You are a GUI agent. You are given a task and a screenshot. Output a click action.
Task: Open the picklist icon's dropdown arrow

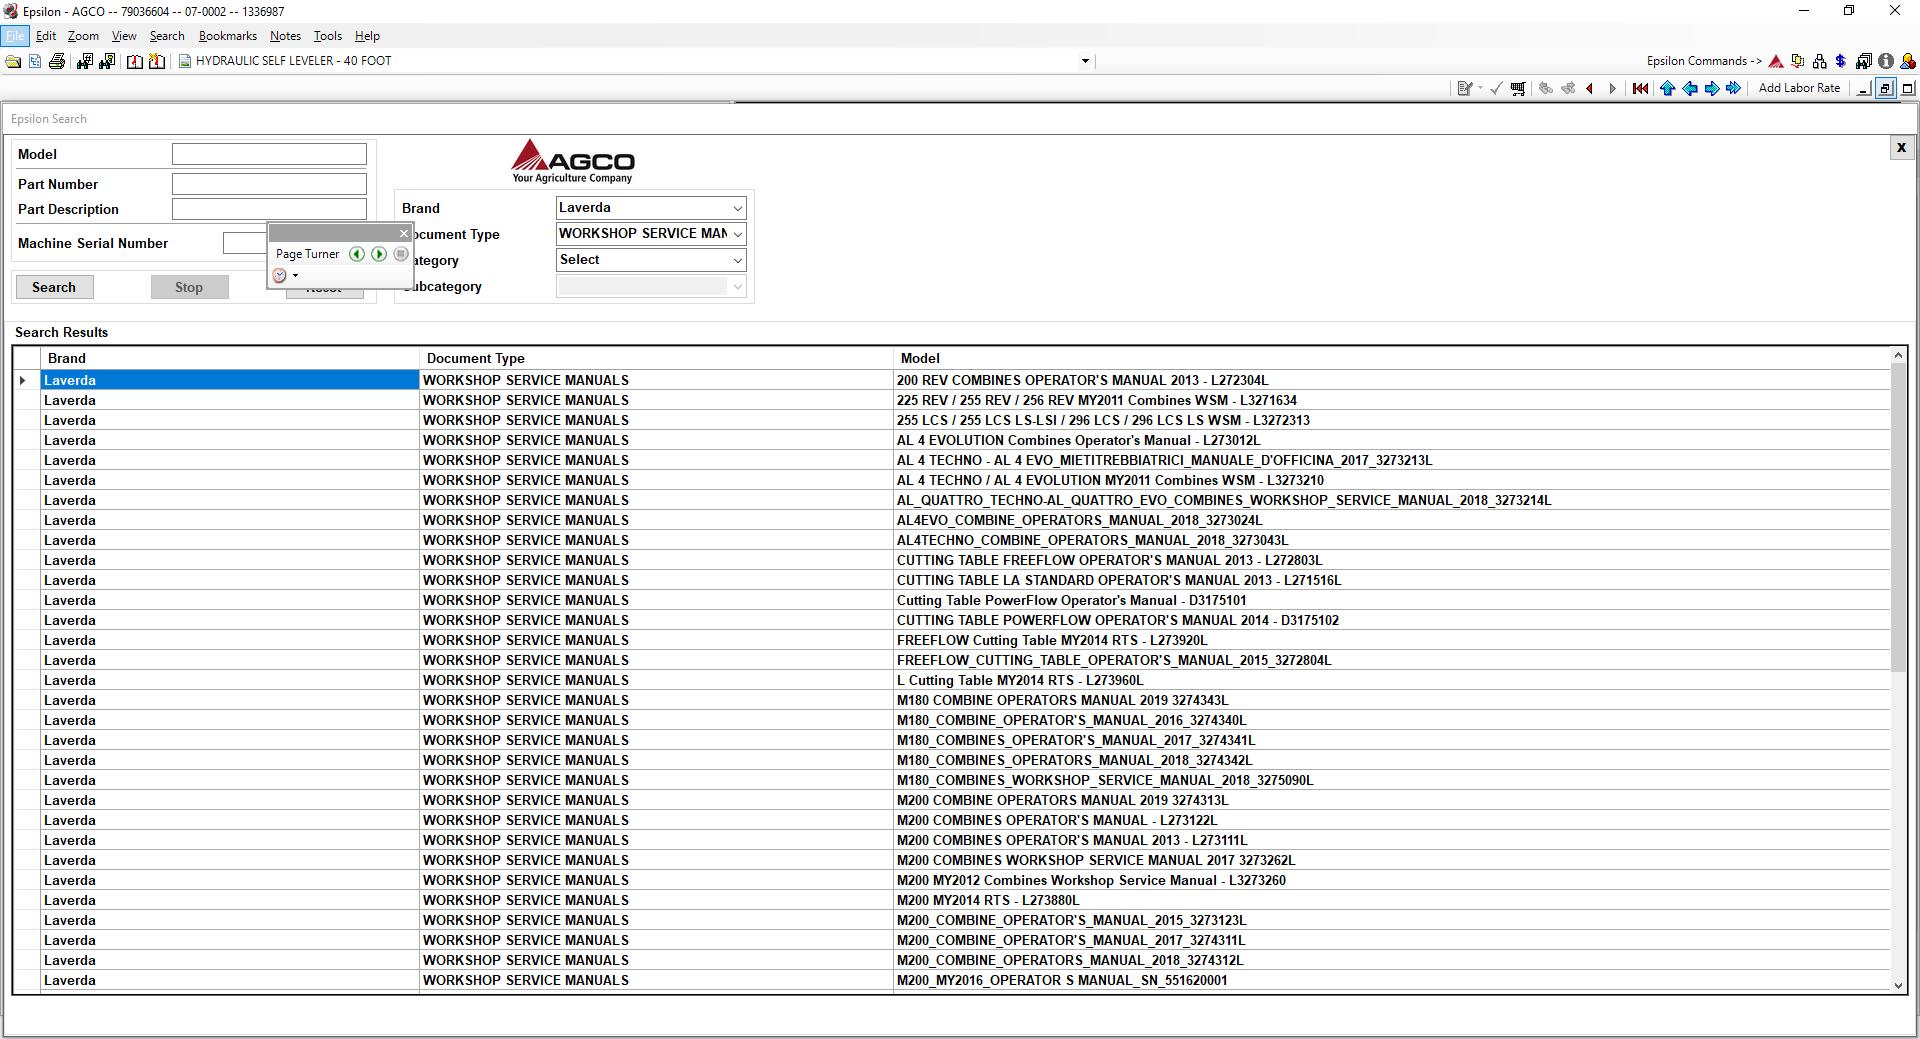point(1480,89)
